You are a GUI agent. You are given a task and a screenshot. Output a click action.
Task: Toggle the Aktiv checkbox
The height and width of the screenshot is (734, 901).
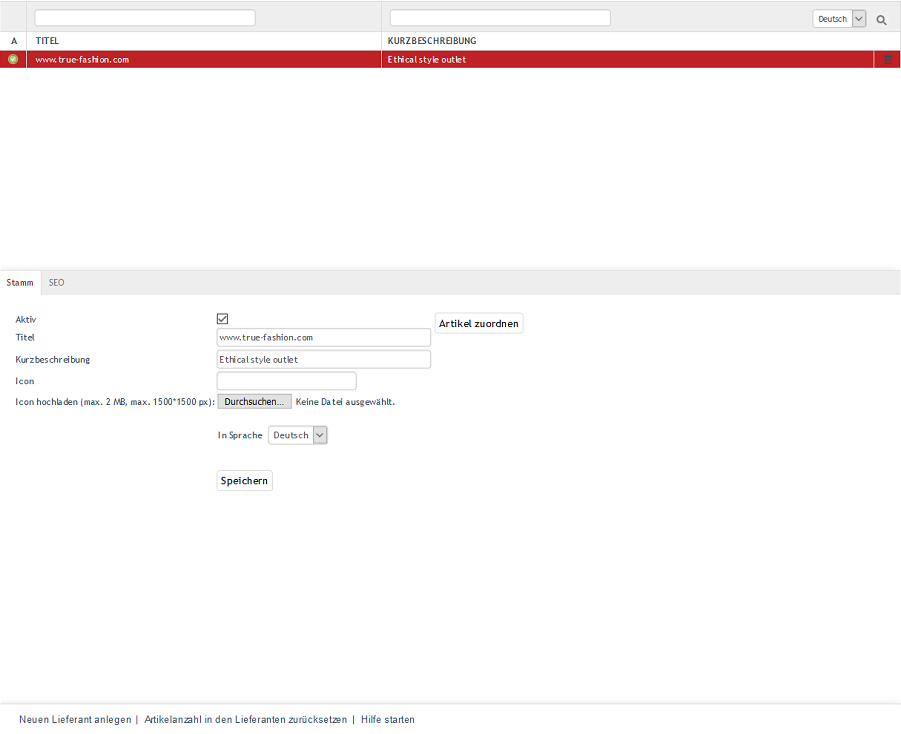223,319
